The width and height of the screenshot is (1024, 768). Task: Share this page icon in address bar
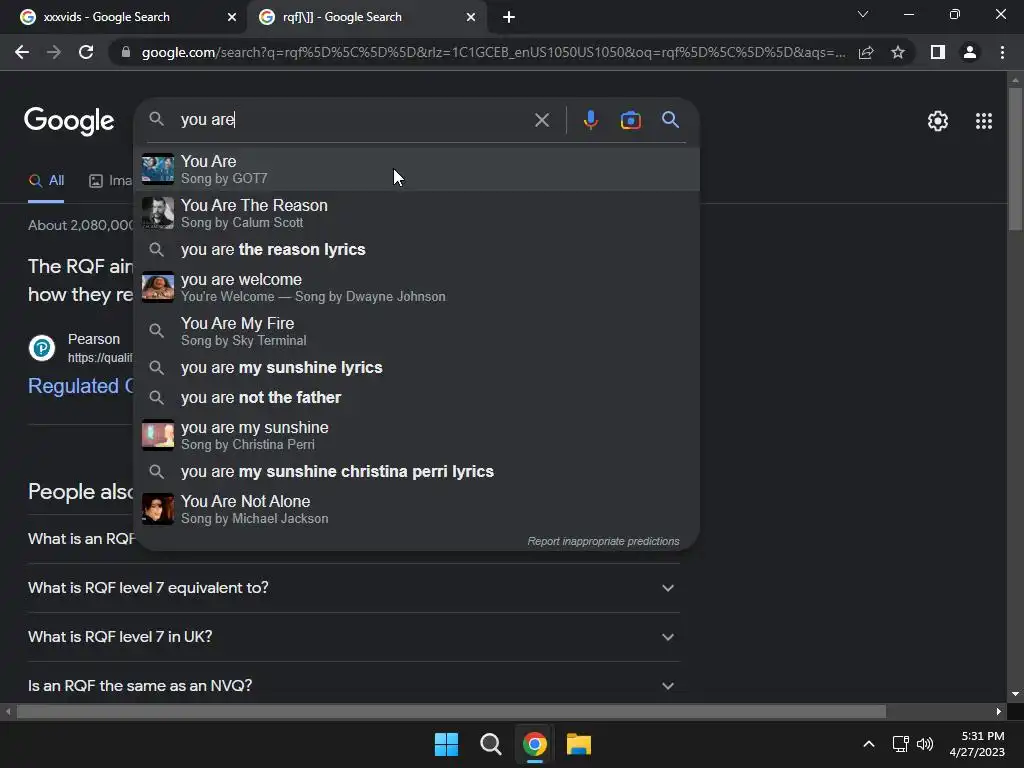pos(866,52)
